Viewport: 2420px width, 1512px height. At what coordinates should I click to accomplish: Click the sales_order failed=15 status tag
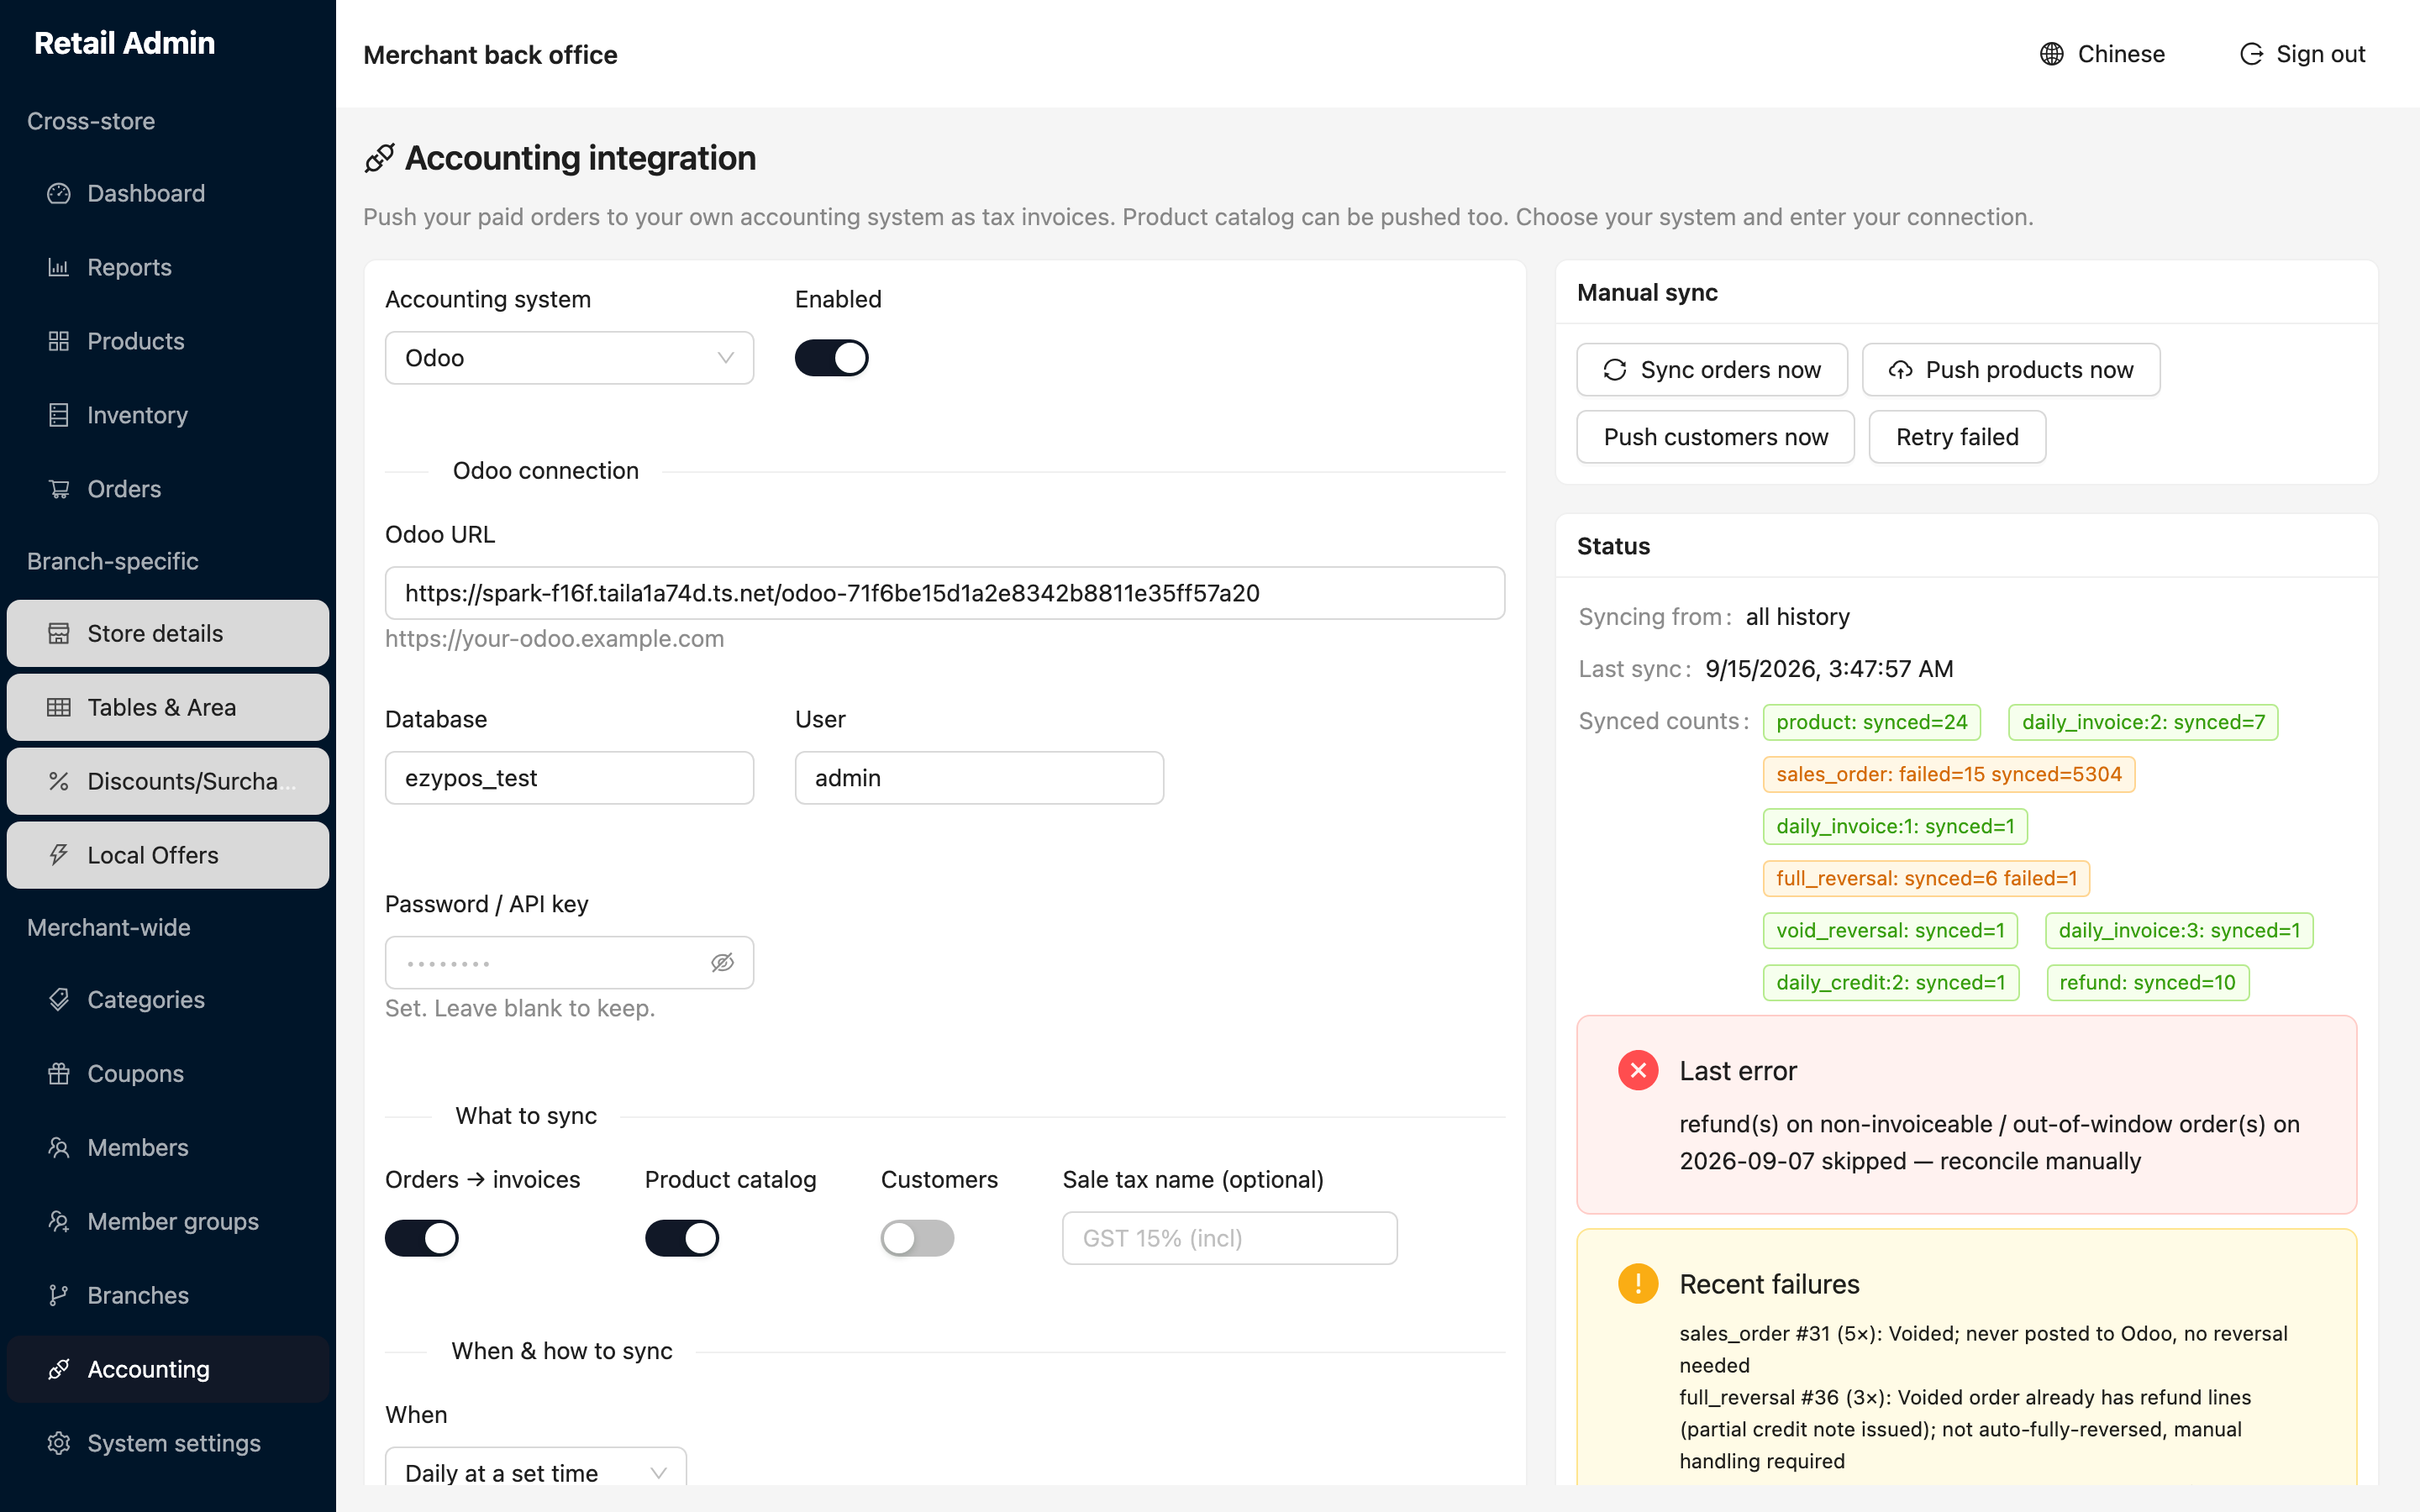[x=1948, y=774]
